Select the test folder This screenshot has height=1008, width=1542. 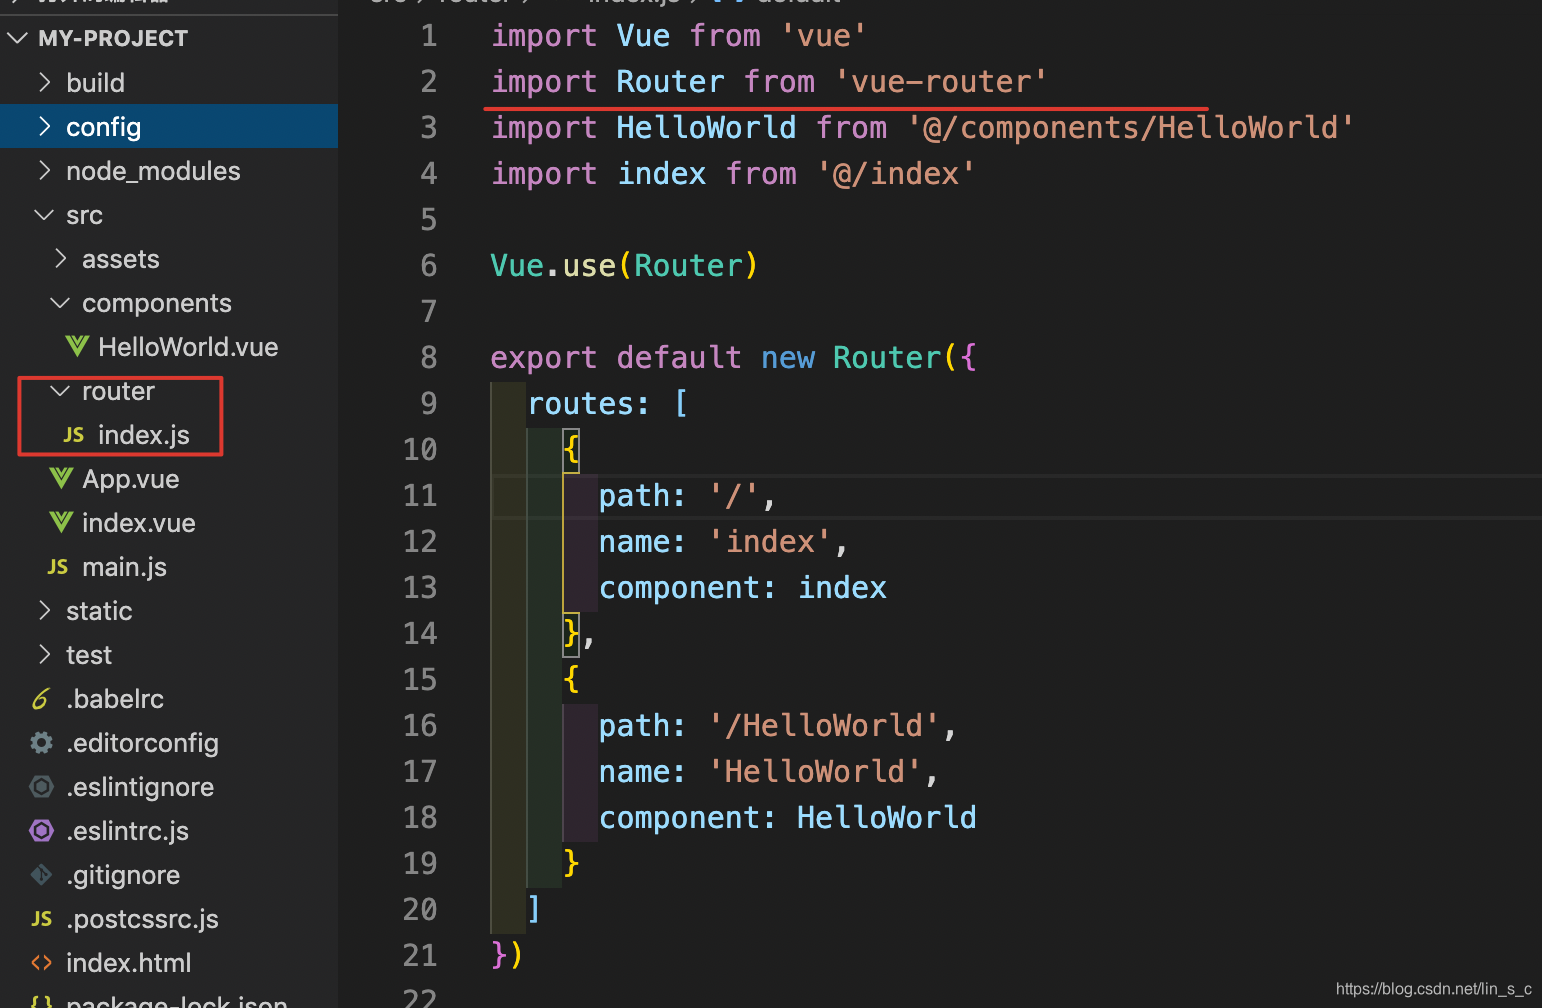(x=169, y=655)
